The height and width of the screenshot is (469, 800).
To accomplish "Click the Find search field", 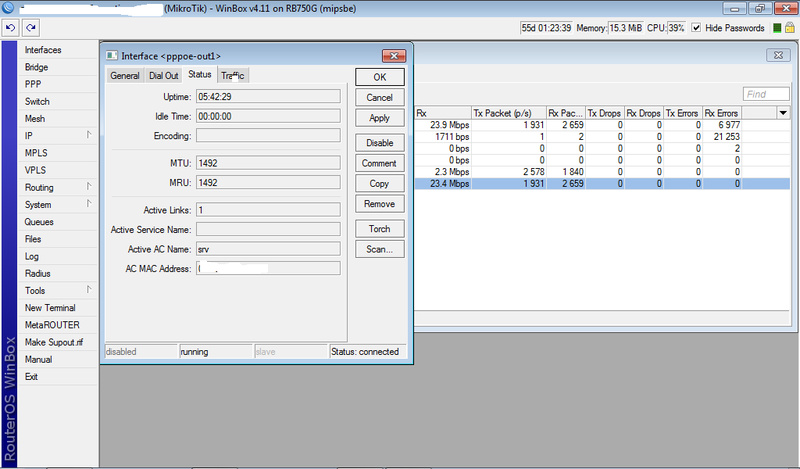I will pyautogui.click(x=766, y=94).
